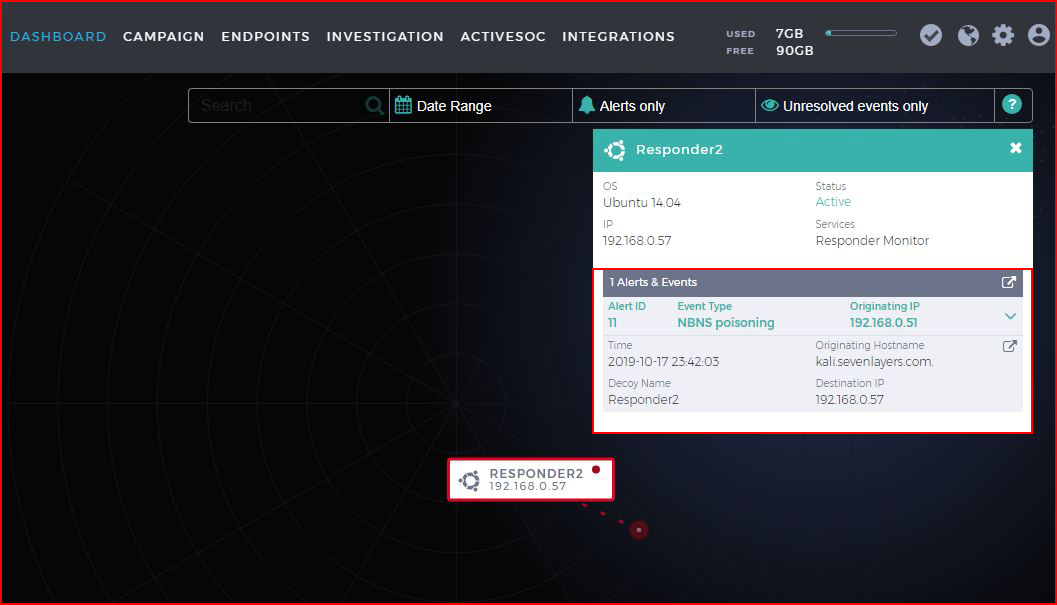This screenshot has width=1057, height=605.
Task: Click the checkmark status icon in header
Action: click(931, 35)
